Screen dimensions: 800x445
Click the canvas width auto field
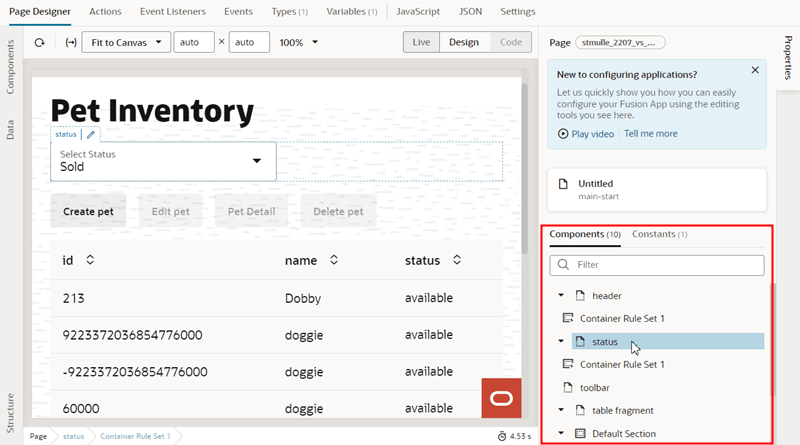point(194,42)
